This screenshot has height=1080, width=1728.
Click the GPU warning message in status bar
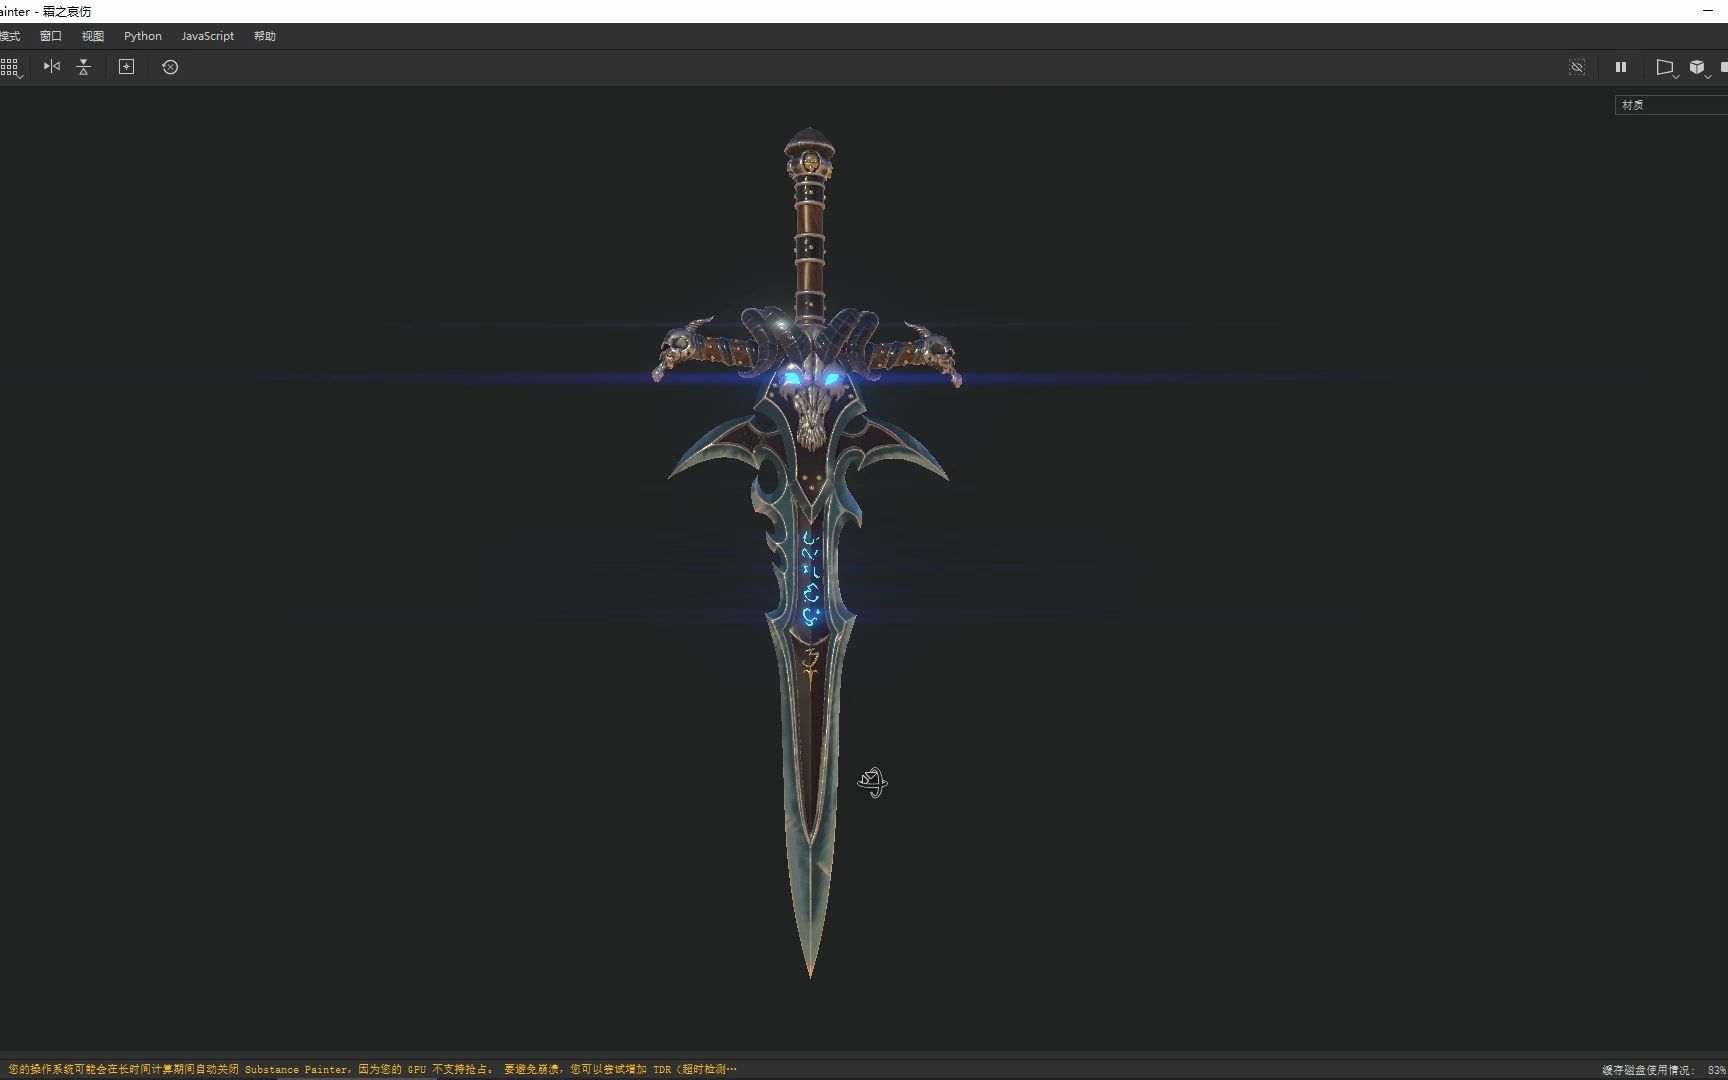372,1069
